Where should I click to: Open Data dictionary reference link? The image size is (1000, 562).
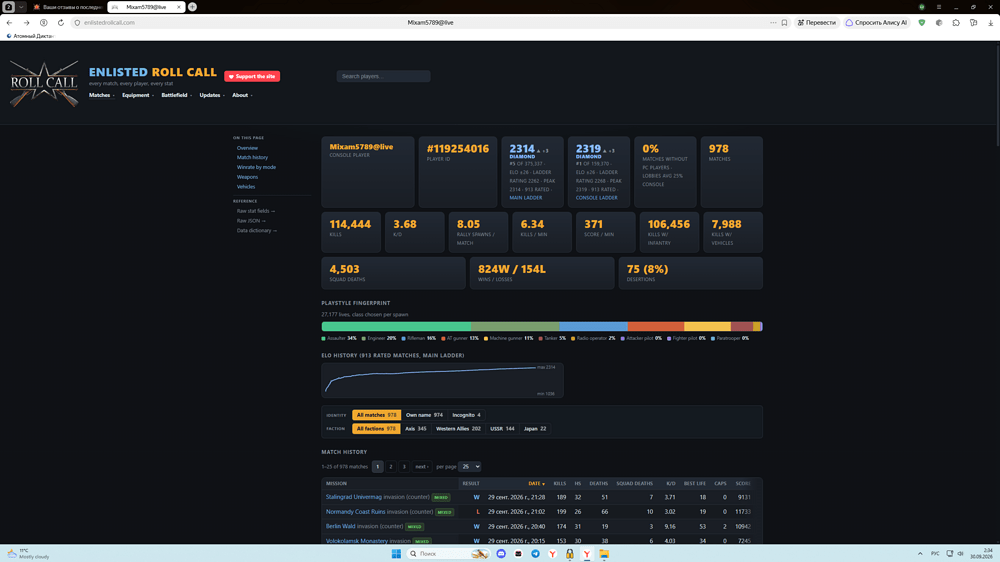(x=257, y=231)
